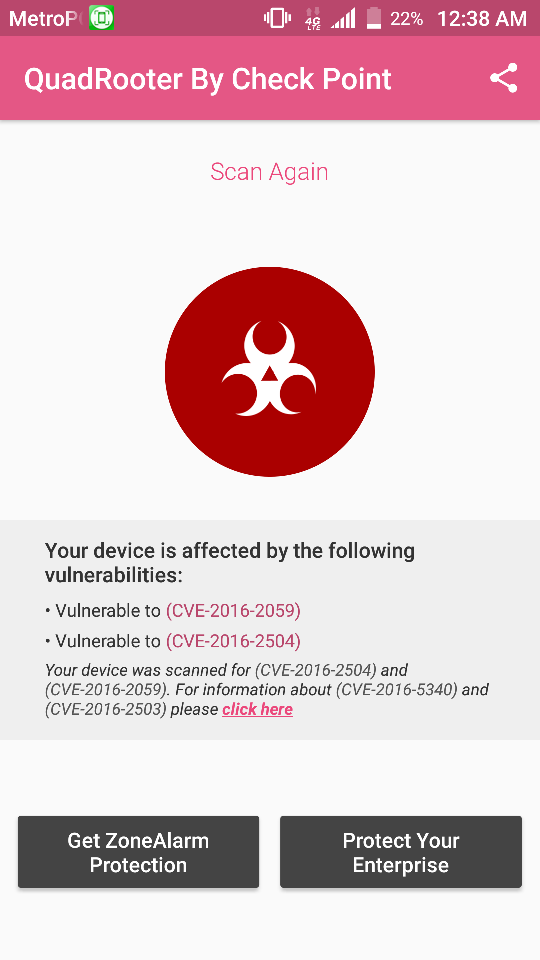Tap Protect Your Enterprise button
Viewport: 540px width, 960px height.
(x=401, y=852)
